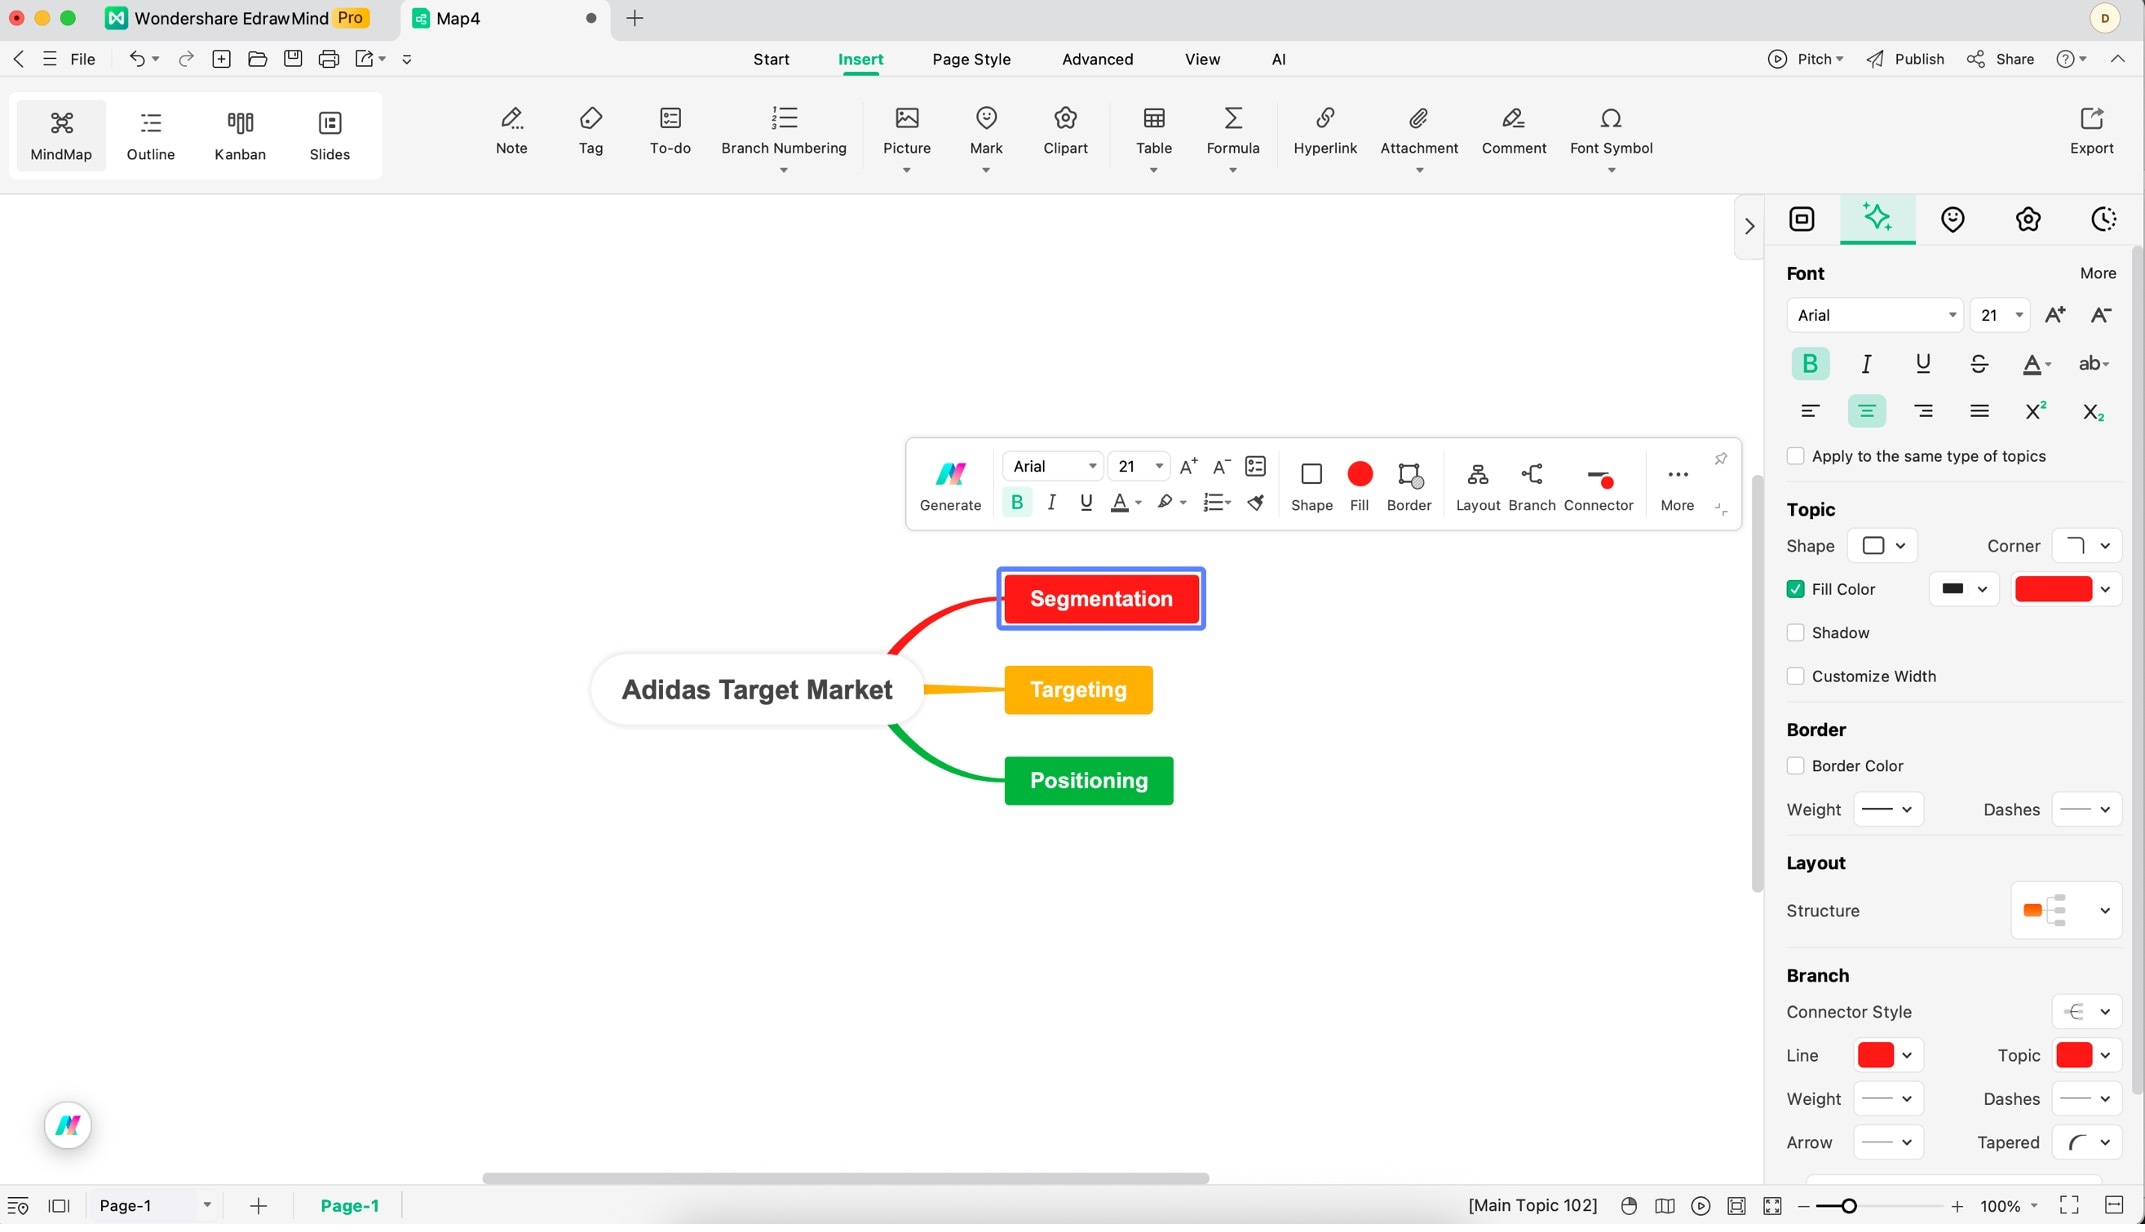Click More in the floating toolbar
Viewport: 2145px width, 1232px height.
[1677, 486]
